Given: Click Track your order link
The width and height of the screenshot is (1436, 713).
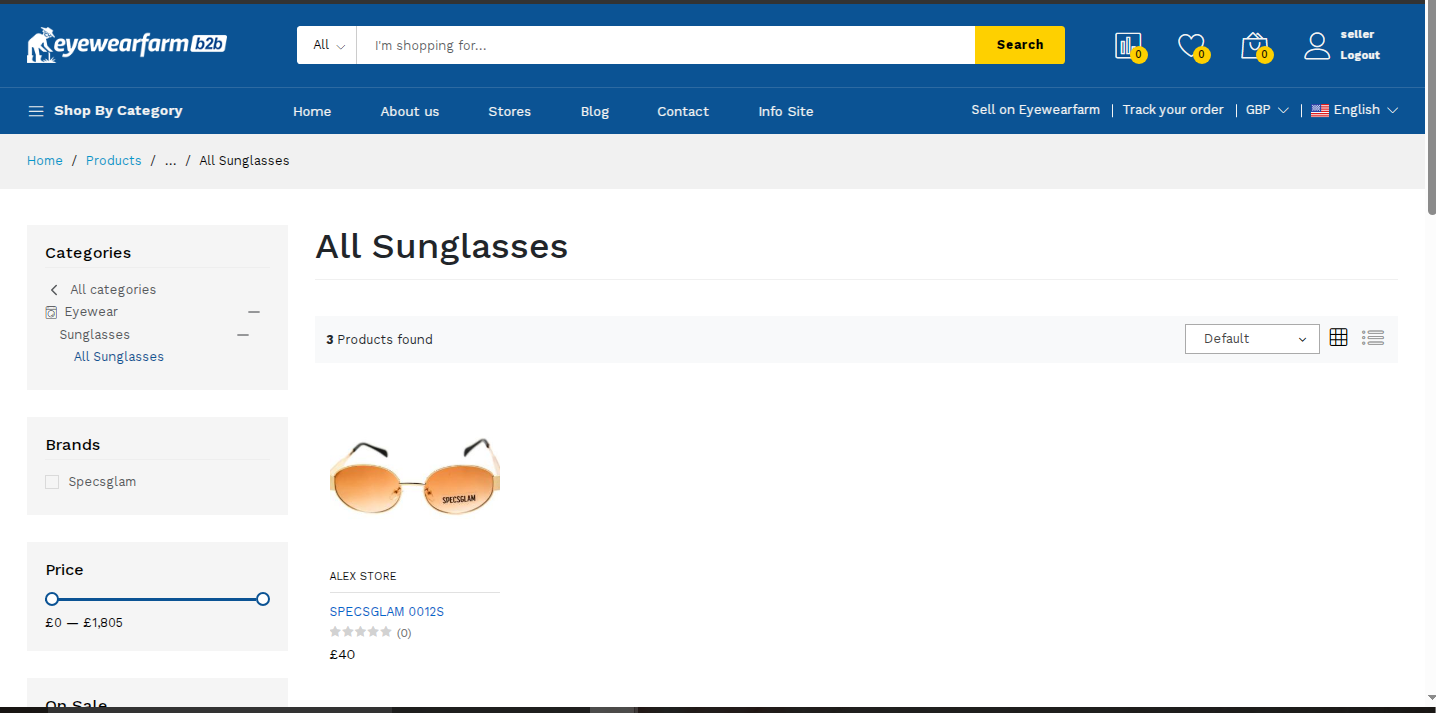Looking at the screenshot, I should [x=1173, y=110].
